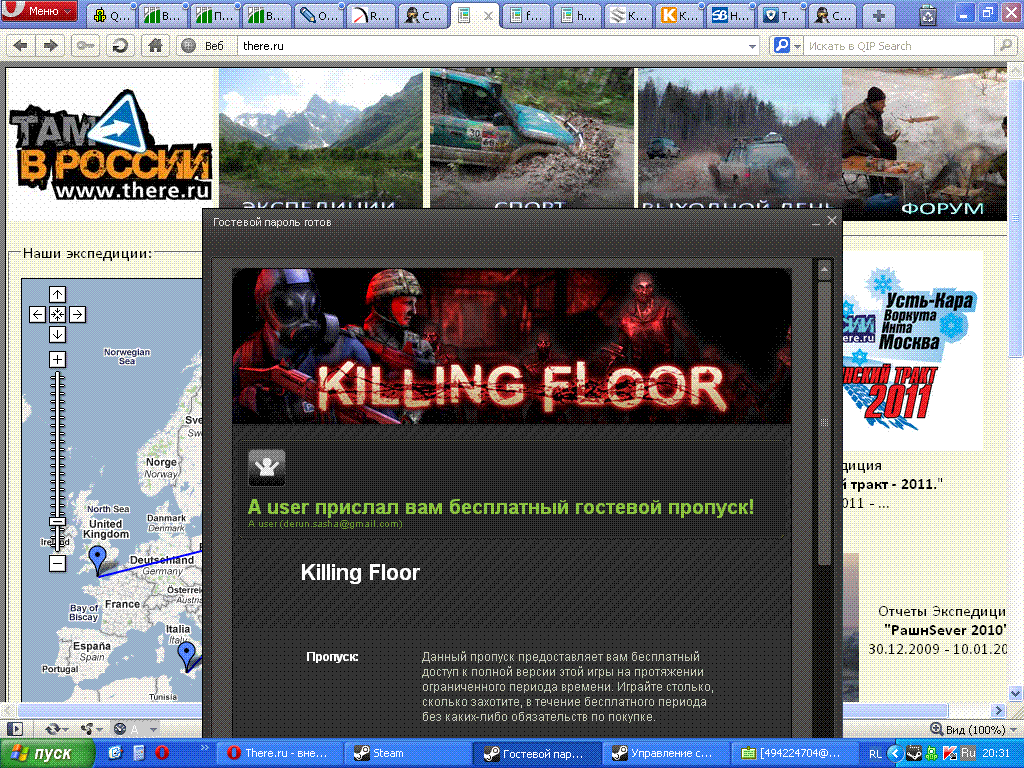This screenshot has width=1024, height=768.
Task: Open the Экспедиции section banner
Action: click(x=321, y=139)
